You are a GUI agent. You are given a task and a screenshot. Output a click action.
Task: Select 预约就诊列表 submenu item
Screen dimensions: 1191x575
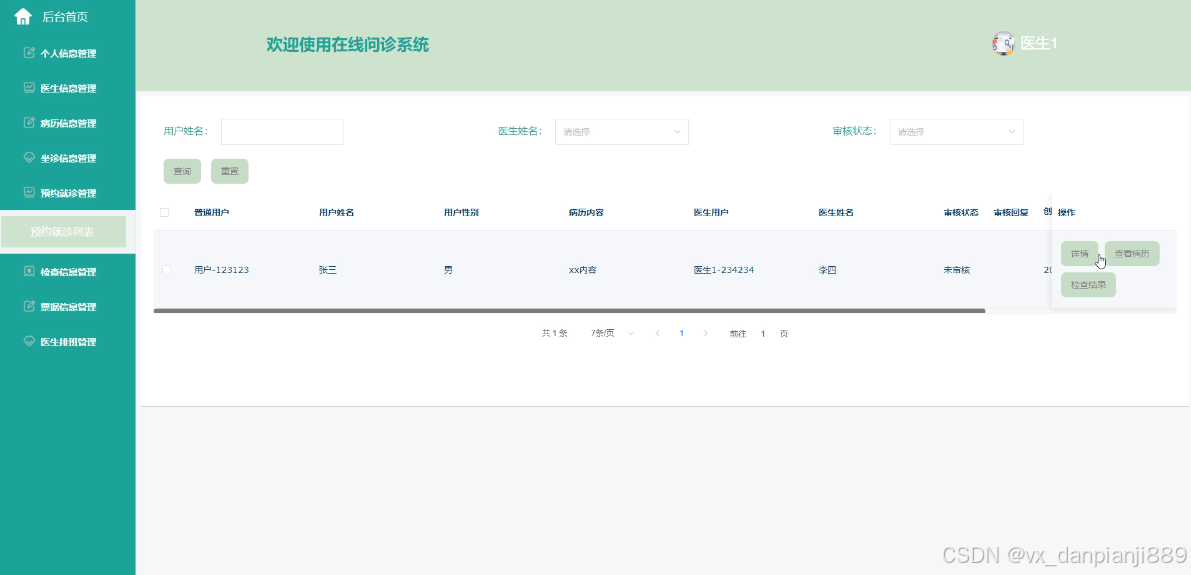(63, 232)
